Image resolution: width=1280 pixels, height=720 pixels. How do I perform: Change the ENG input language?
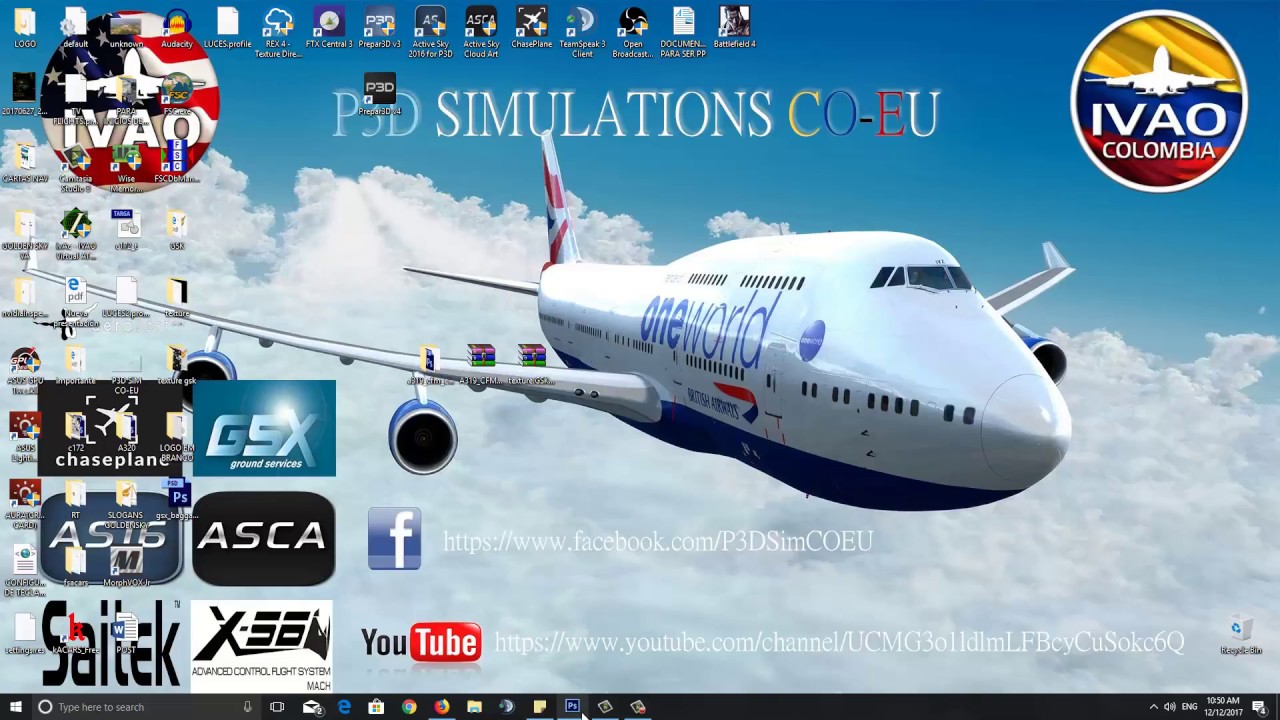click(x=1189, y=707)
